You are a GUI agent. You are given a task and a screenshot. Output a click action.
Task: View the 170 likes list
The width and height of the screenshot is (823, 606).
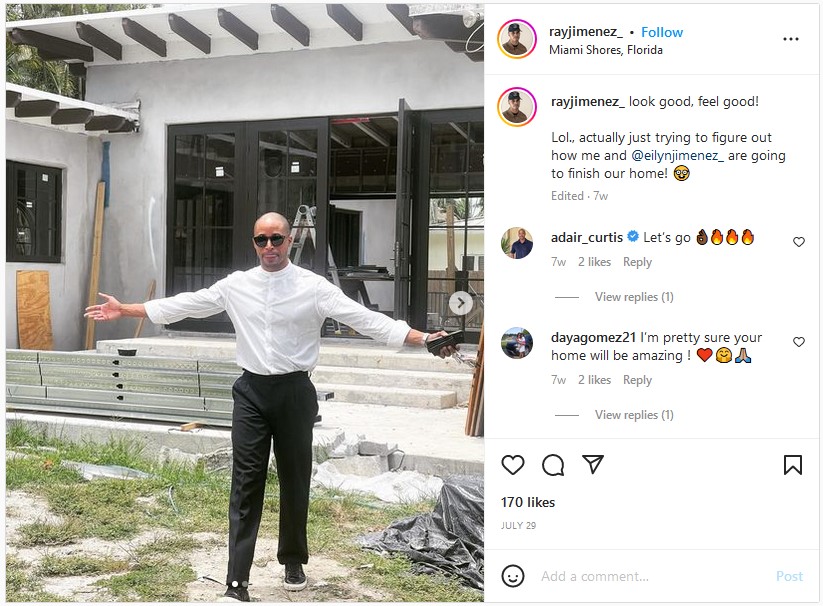click(527, 502)
